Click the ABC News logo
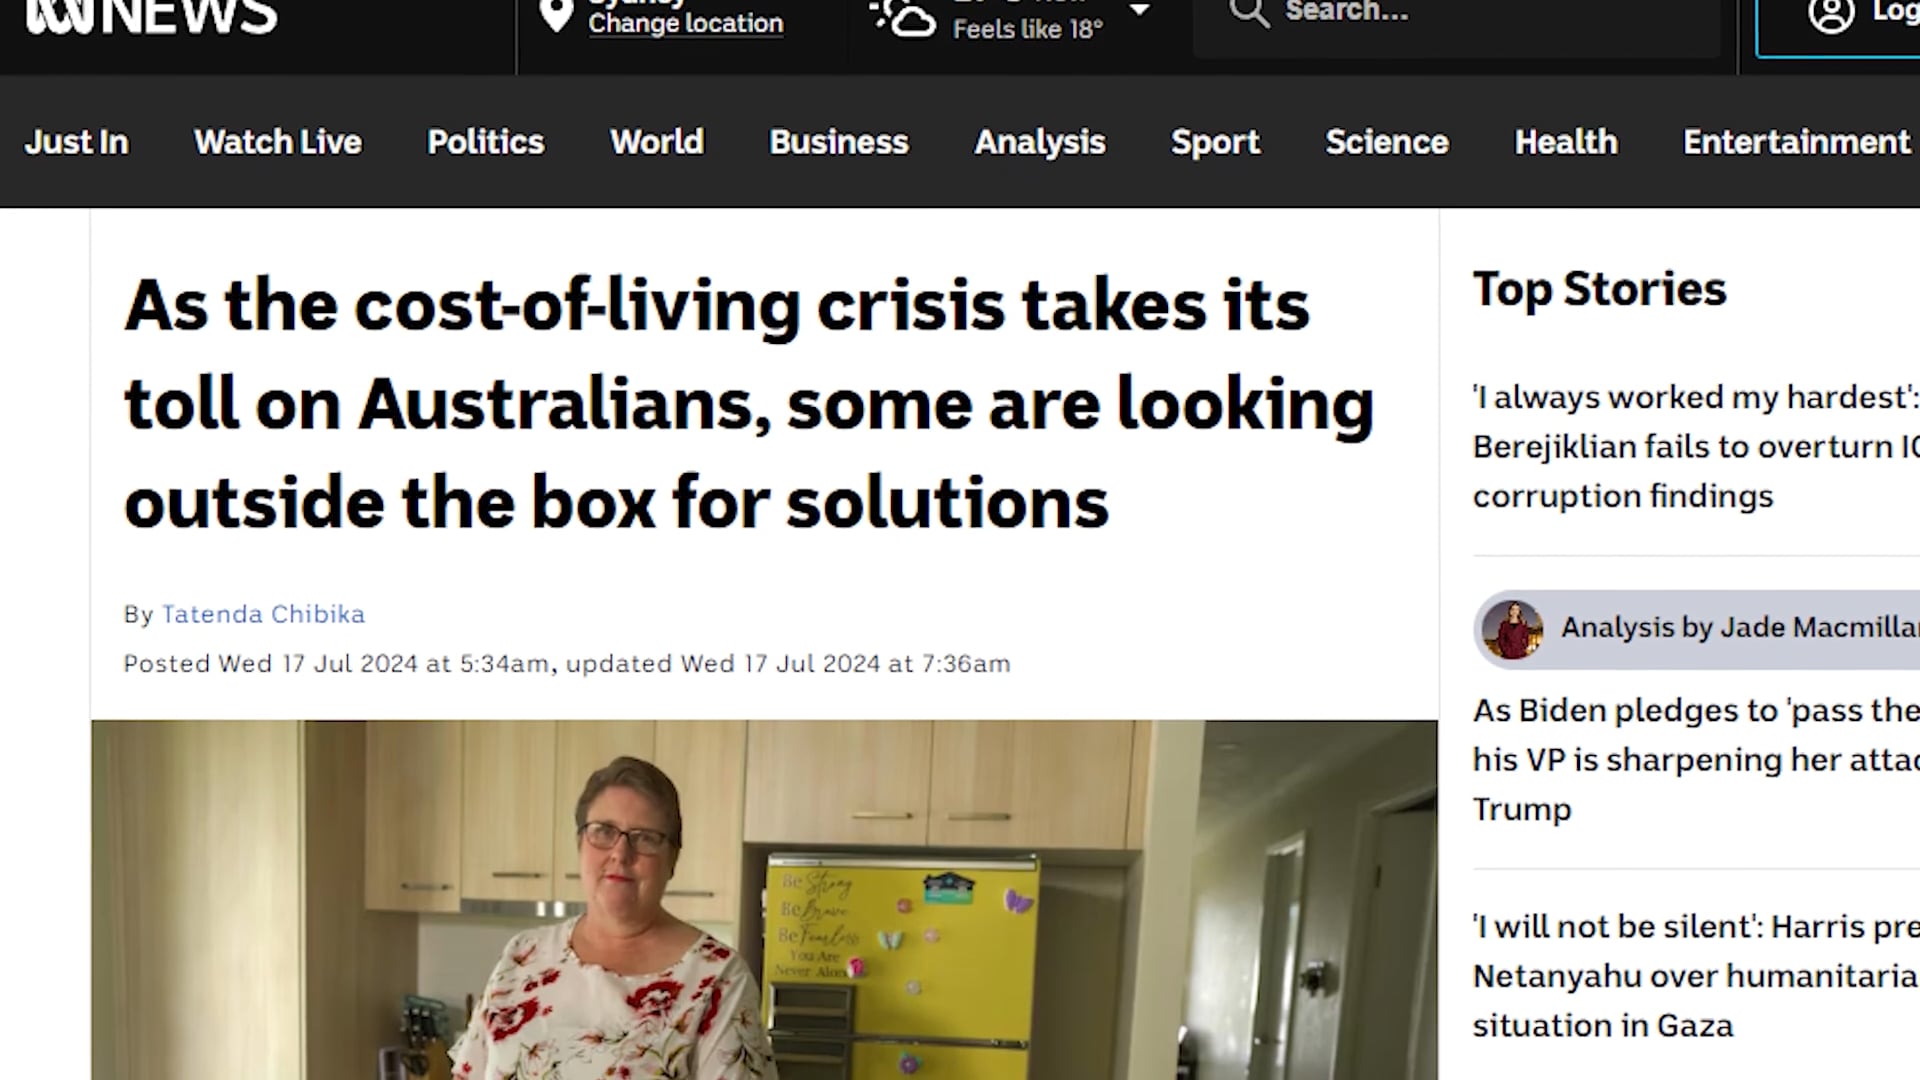Image resolution: width=1920 pixels, height=1080 pixels. 151,17
